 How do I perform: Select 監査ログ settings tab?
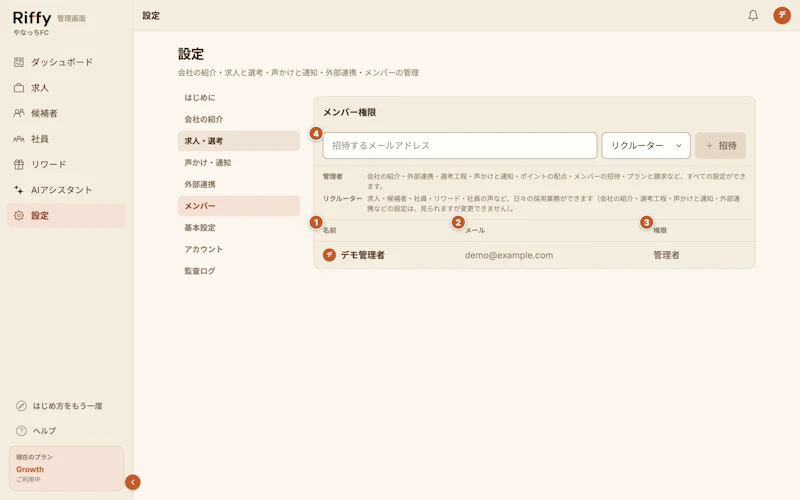(238, 271)
